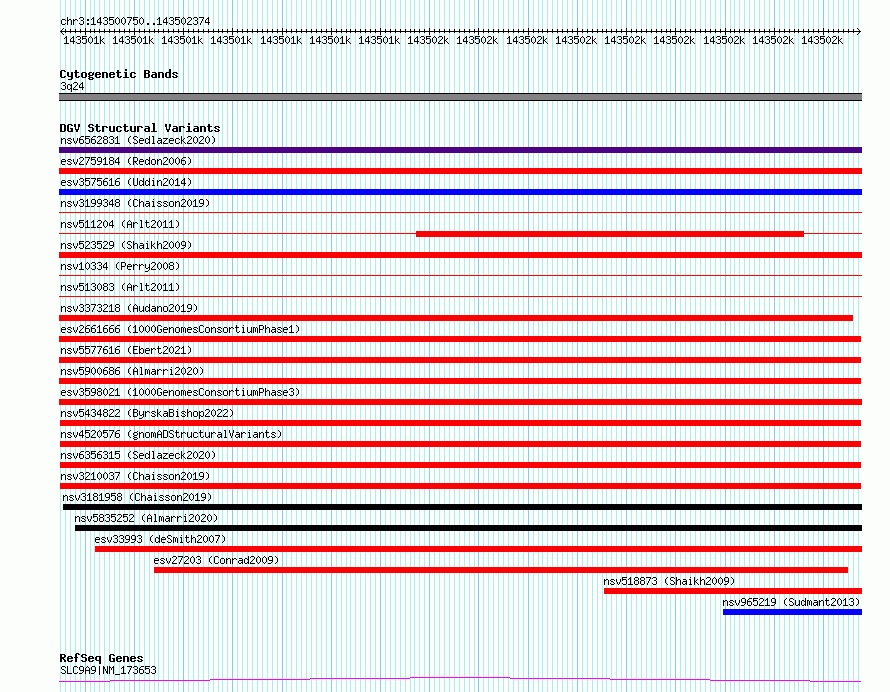The height and width of the screenshot is (692, 890).
Task: Click esv33993 (deSmith2007) label
Action: [x=160, y=539]
